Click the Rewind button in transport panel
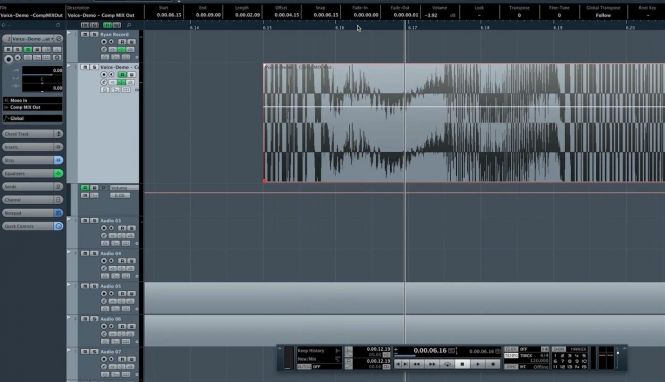 click(x=417, y=364)
